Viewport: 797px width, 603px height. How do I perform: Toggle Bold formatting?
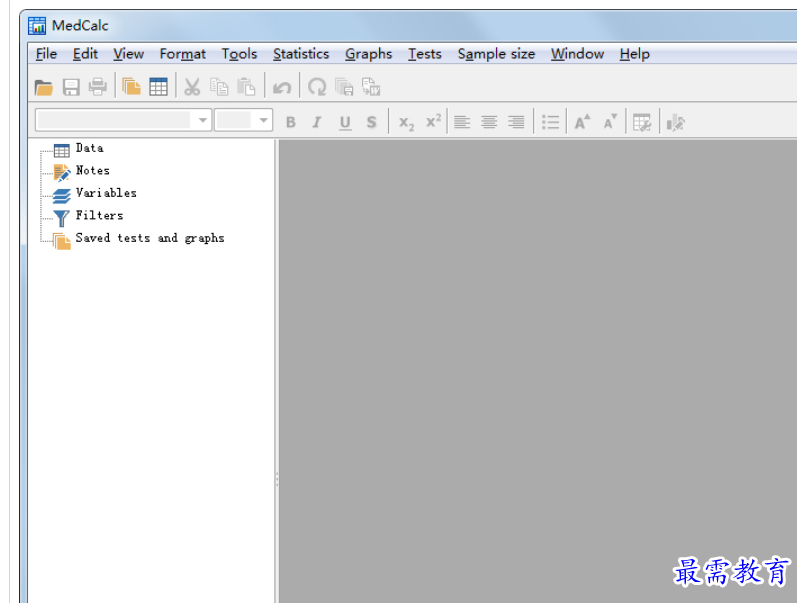pos(291,123)
